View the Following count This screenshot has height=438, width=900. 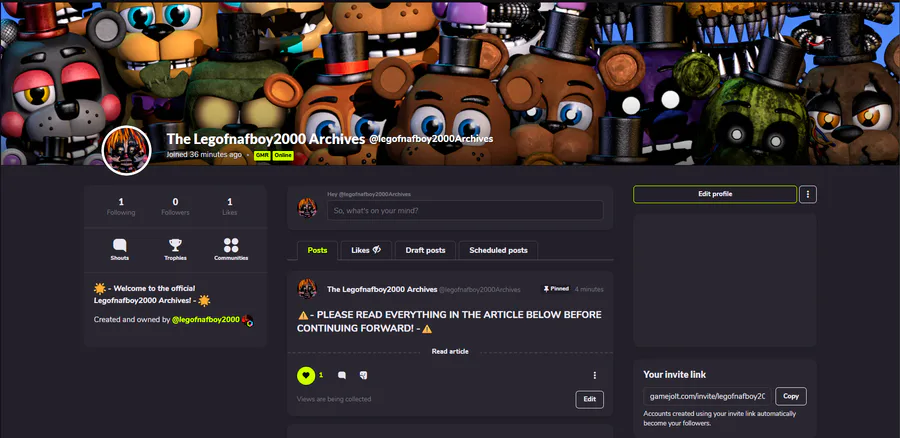point(121,207)
